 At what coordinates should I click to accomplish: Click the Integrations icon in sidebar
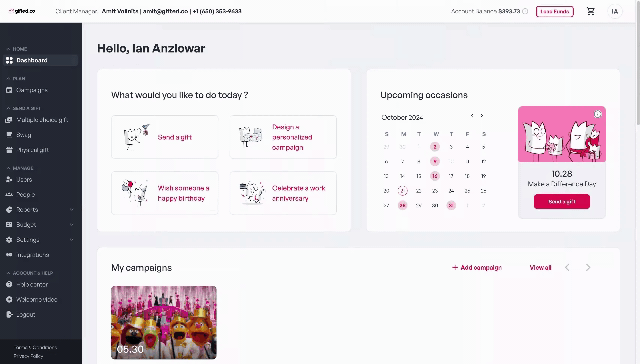tap(9, 255)
